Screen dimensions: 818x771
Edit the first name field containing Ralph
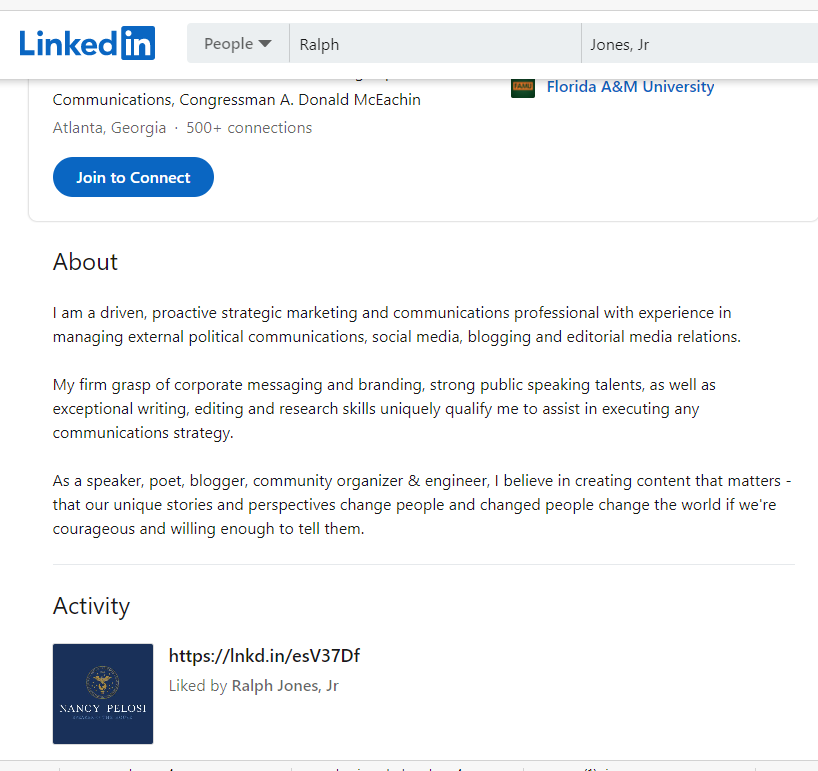pos(435,44)
